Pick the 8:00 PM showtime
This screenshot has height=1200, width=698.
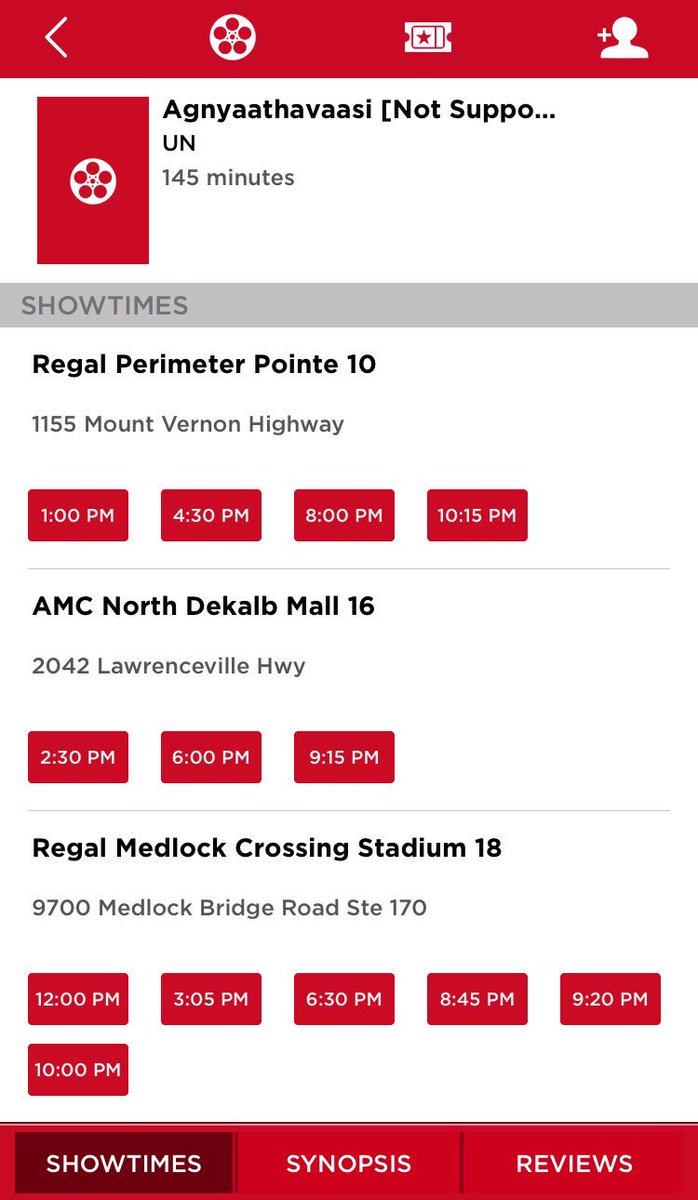tap(344, 516)
